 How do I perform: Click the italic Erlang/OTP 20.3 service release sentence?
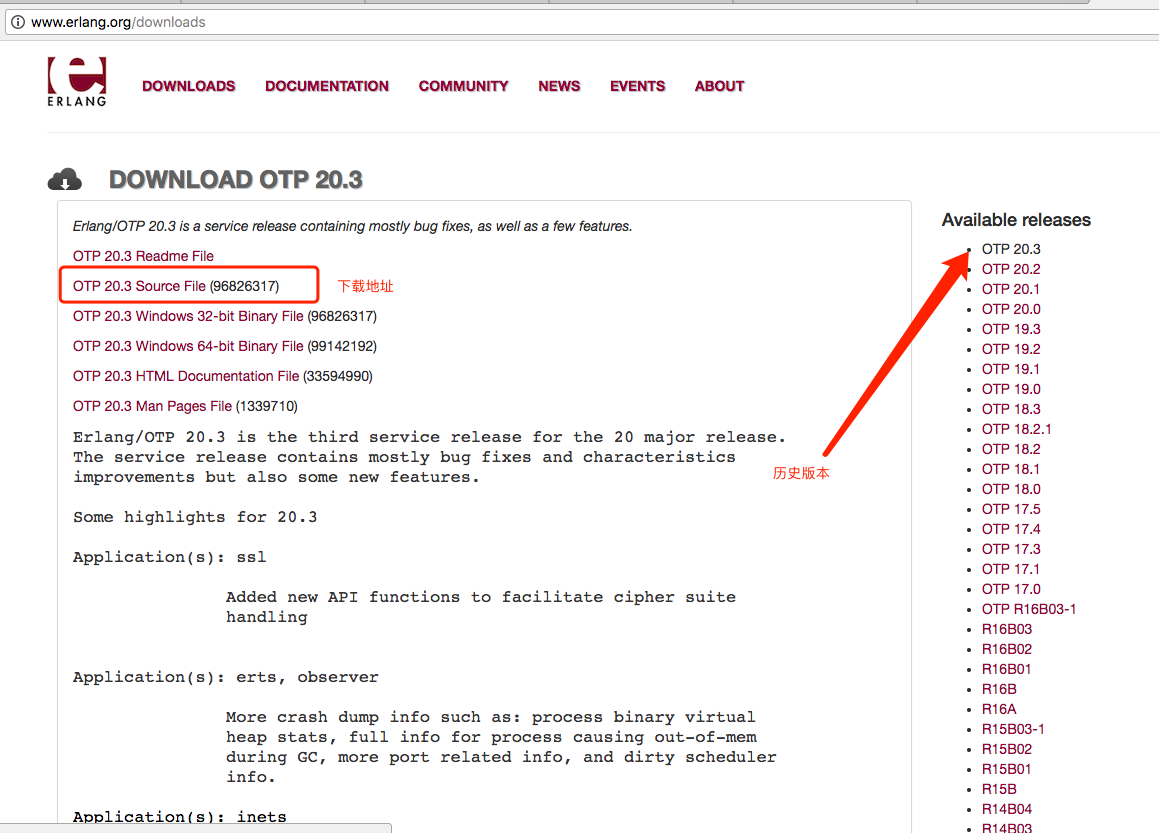point(353,226)
